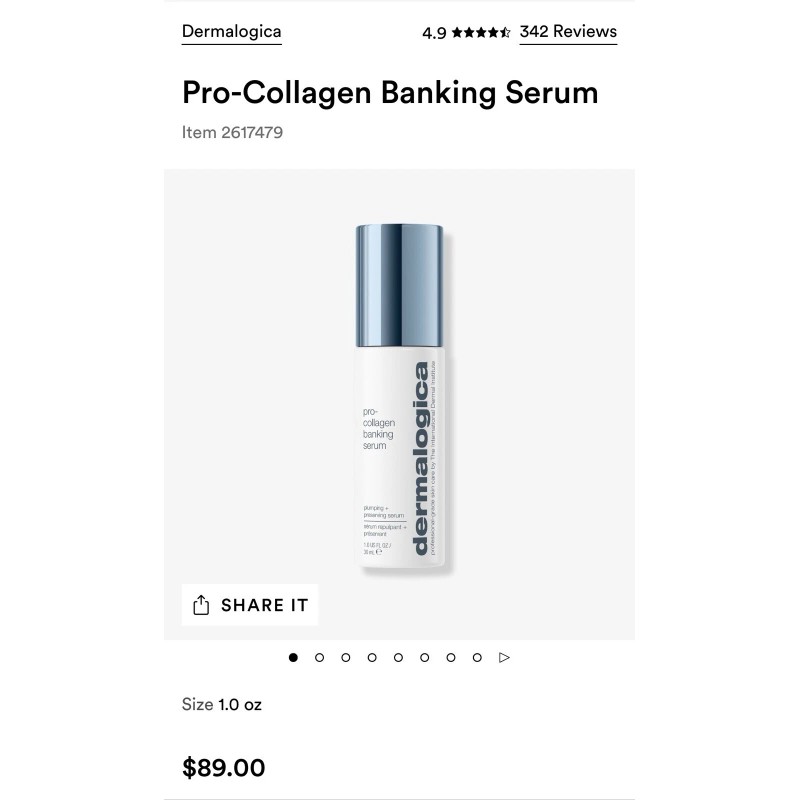Select the third carousel dot
This screenshot has height=800, width=800.
click(x=346, y=657)
